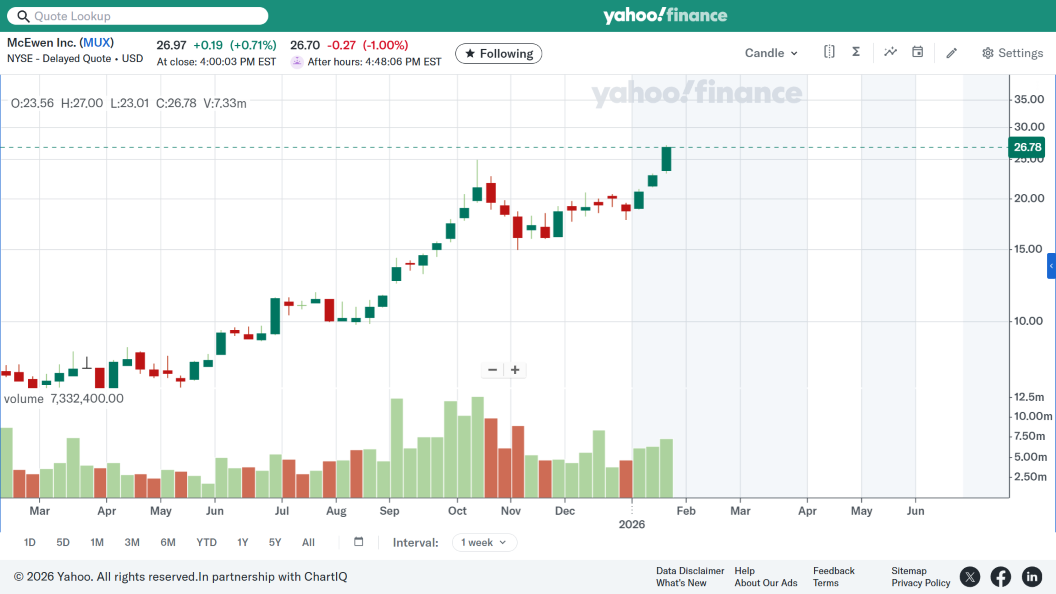Open the custom date range calendar
Screen dimensions: 1056x594
359,542
